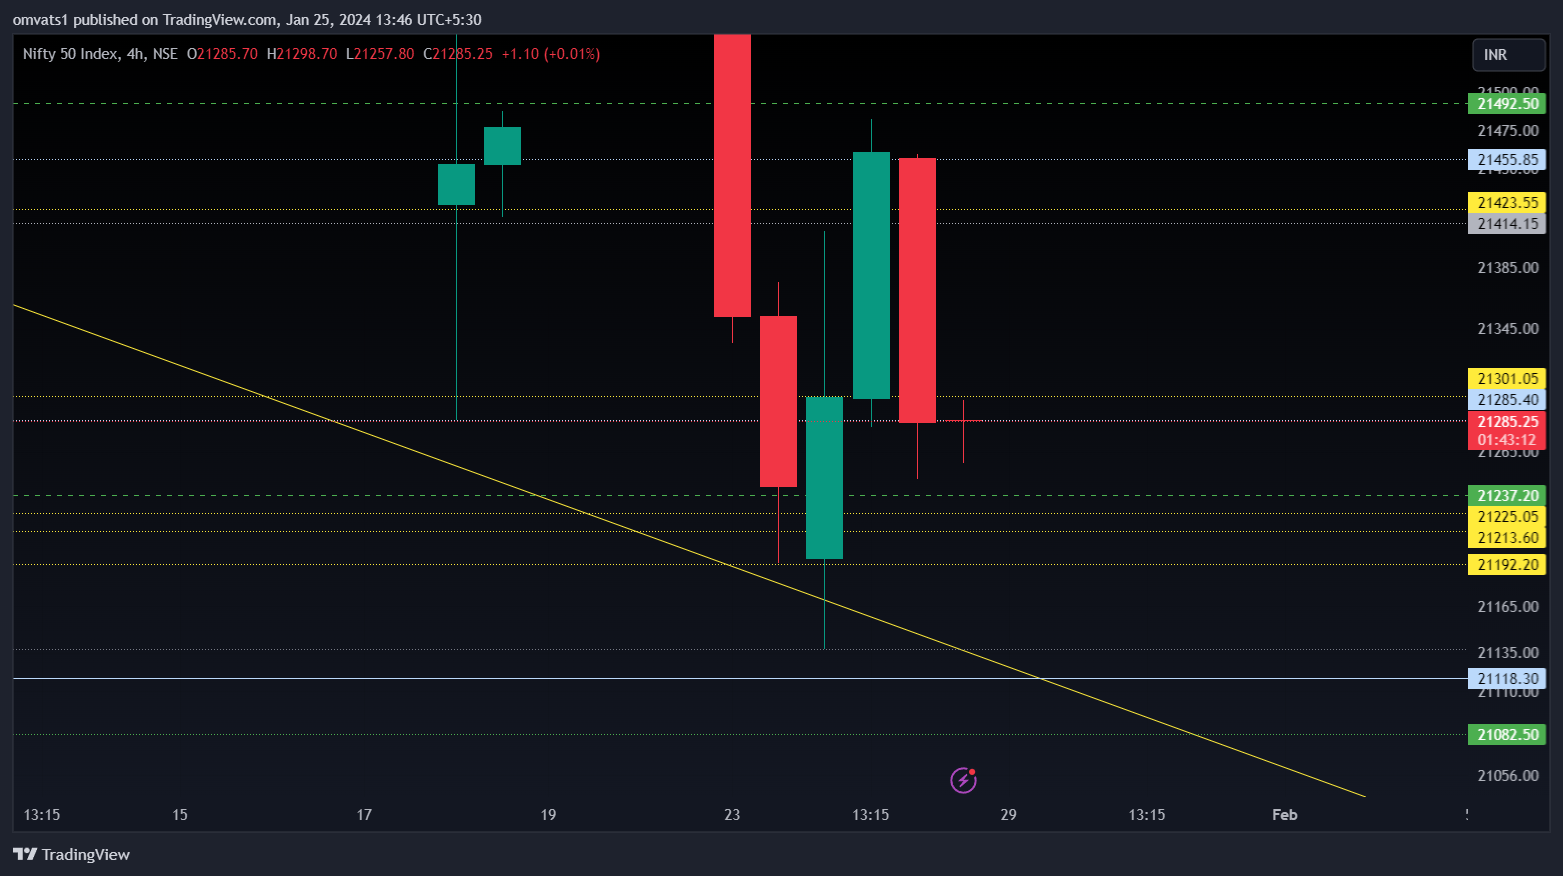The width and height of the screenshot is (1563, 876).
Task: Click the 01:43:12 countdown timer
Action: click(1507, 440)
